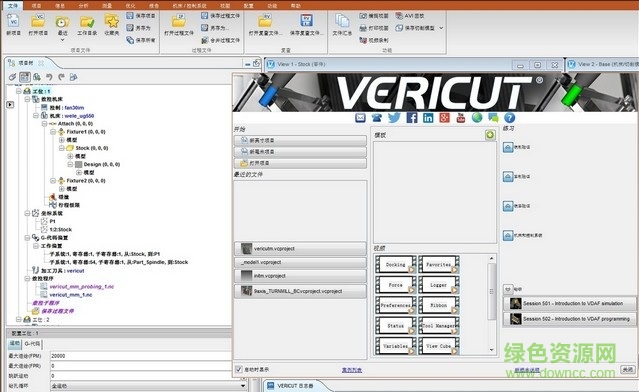Select vericut_mm_f.nc in project tree

click(x=71, y=295)
